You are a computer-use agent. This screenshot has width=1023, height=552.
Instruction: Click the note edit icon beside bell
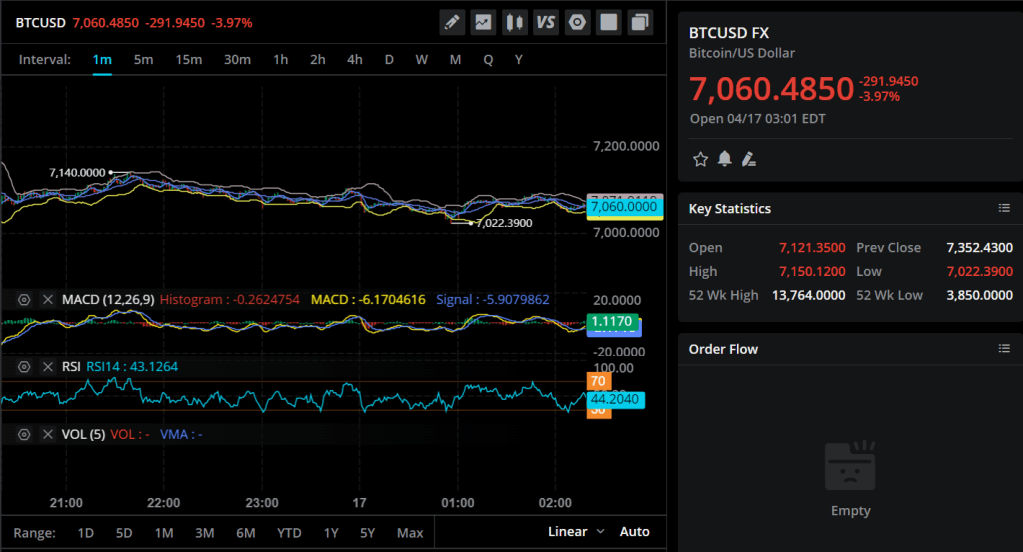[x=748, y=159]
